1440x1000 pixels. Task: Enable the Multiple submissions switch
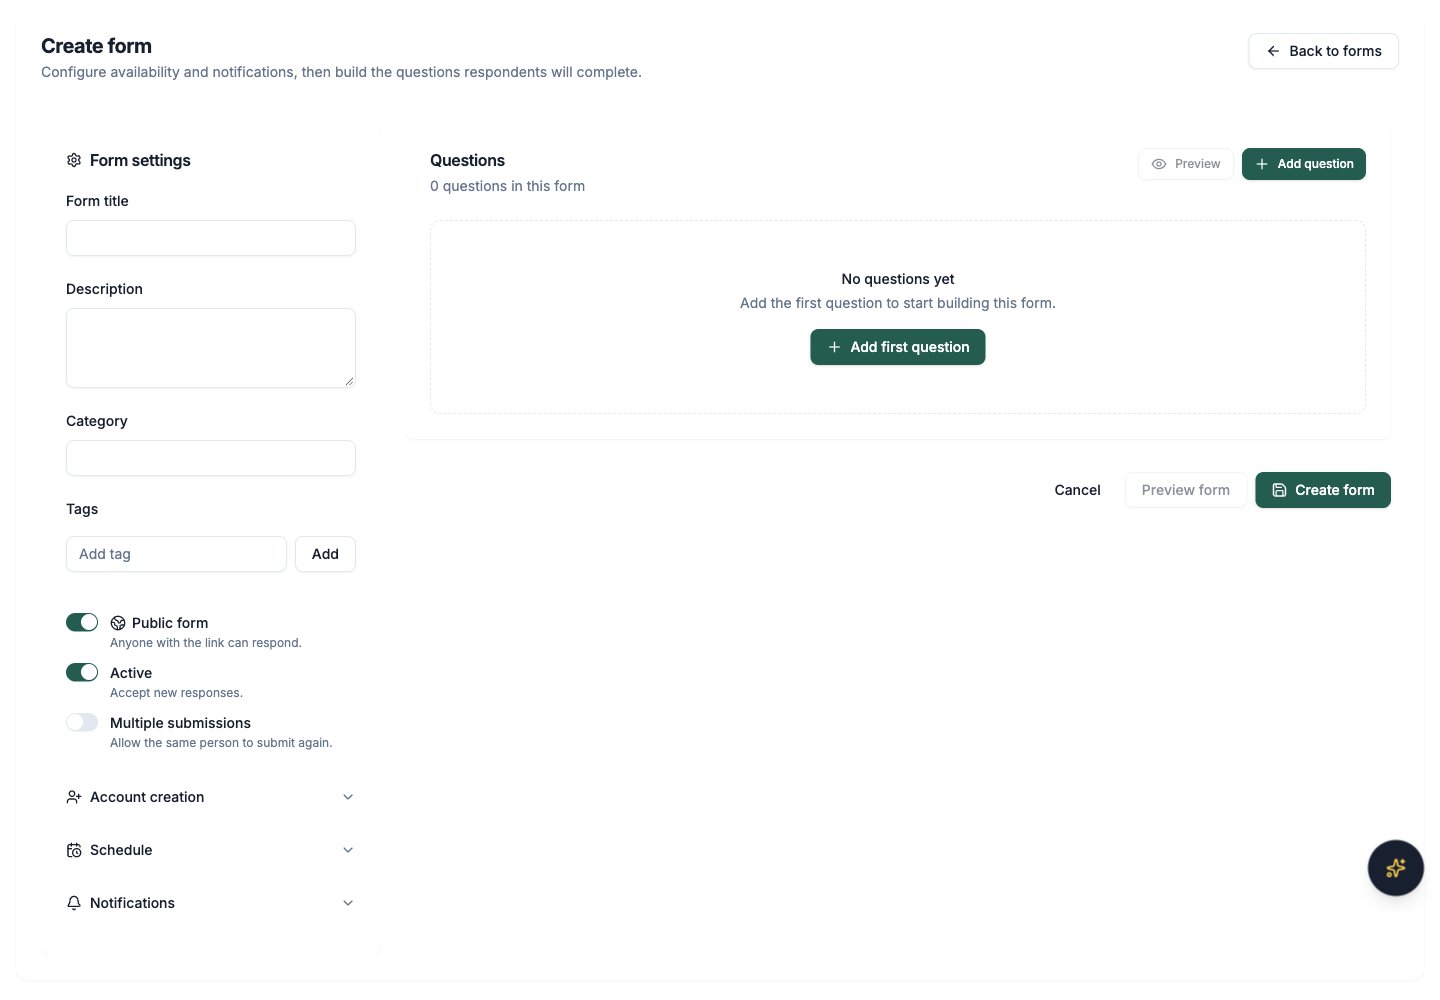click(82, 722)
